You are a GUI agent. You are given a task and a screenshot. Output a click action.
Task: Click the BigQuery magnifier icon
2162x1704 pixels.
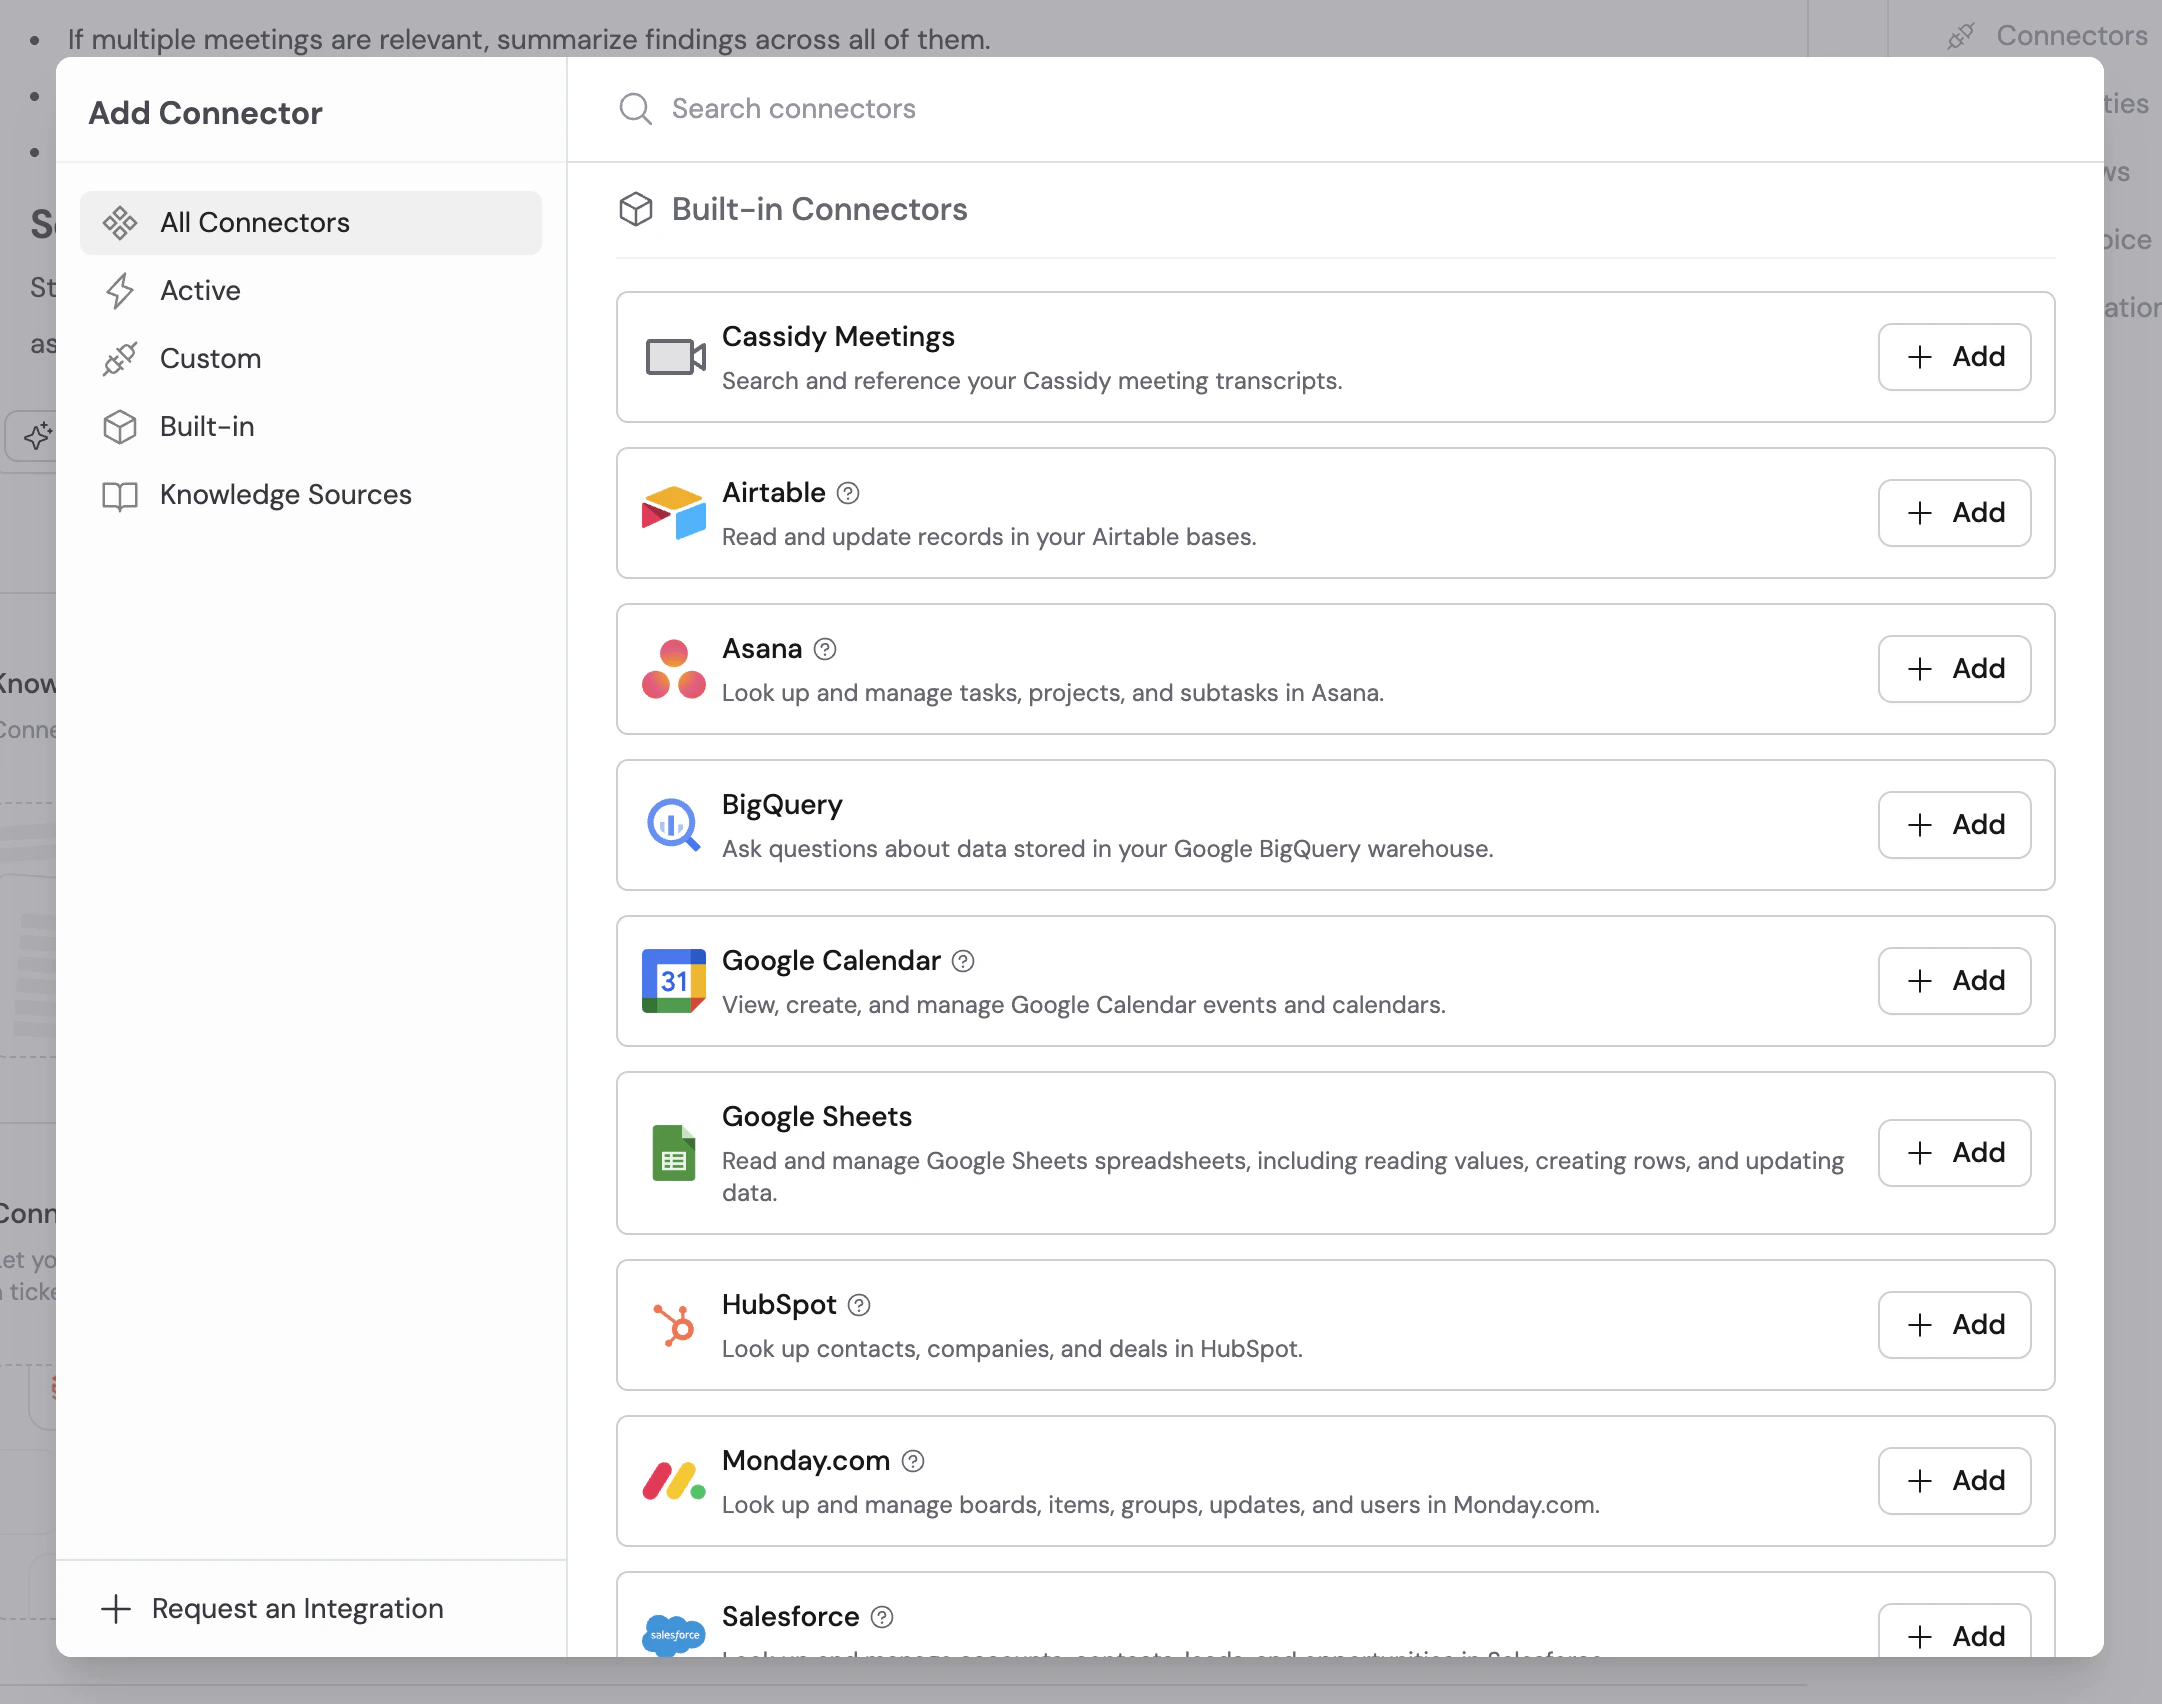(x=674, y=825)
